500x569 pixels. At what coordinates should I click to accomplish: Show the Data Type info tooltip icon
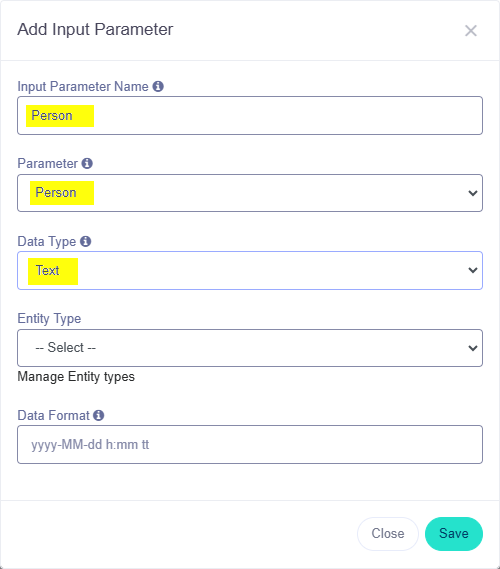click(85, 241)
